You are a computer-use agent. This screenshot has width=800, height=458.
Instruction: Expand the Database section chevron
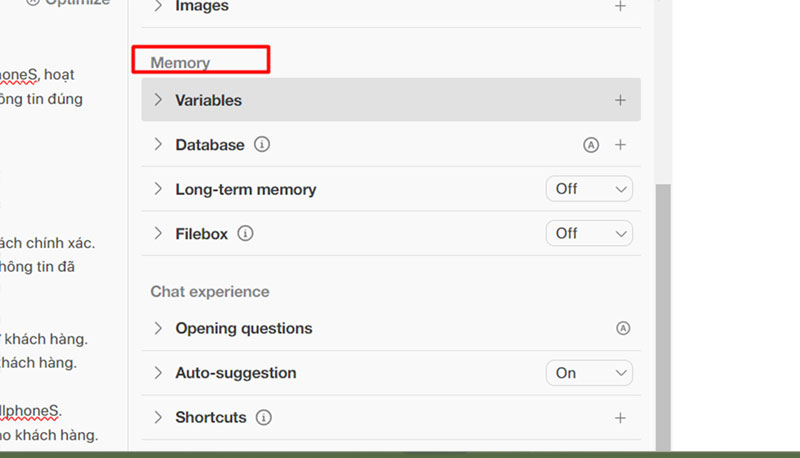point(158,145)
